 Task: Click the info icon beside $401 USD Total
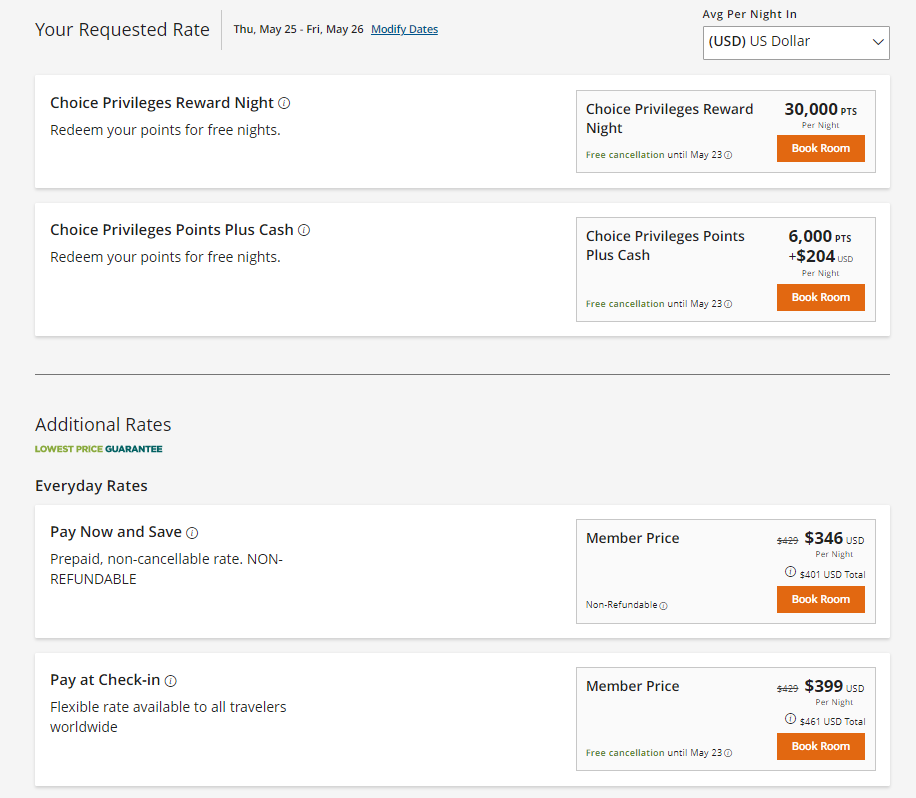(x=789, y=572)
